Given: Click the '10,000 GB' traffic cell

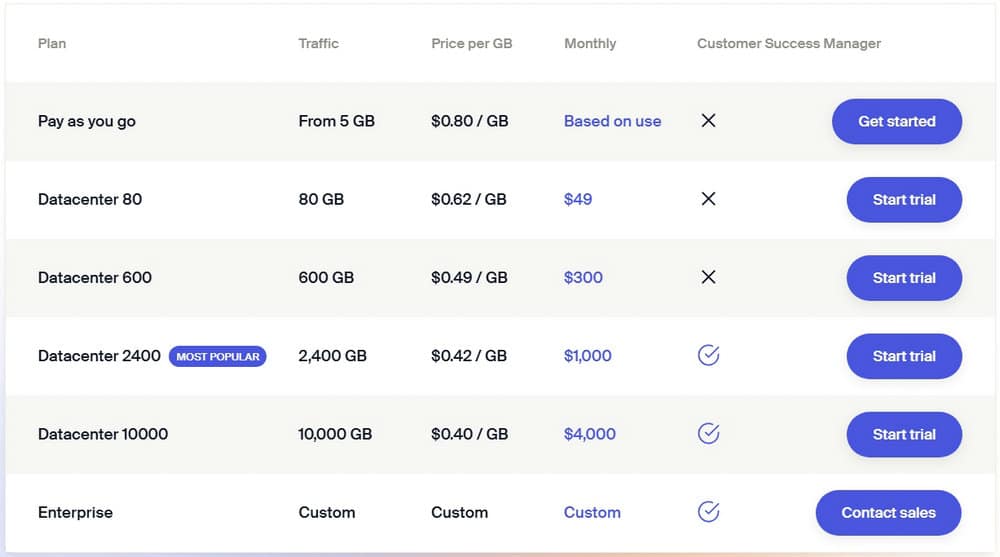Looking at the screenshot, I should pyautogui.click(x=335, y=434).
